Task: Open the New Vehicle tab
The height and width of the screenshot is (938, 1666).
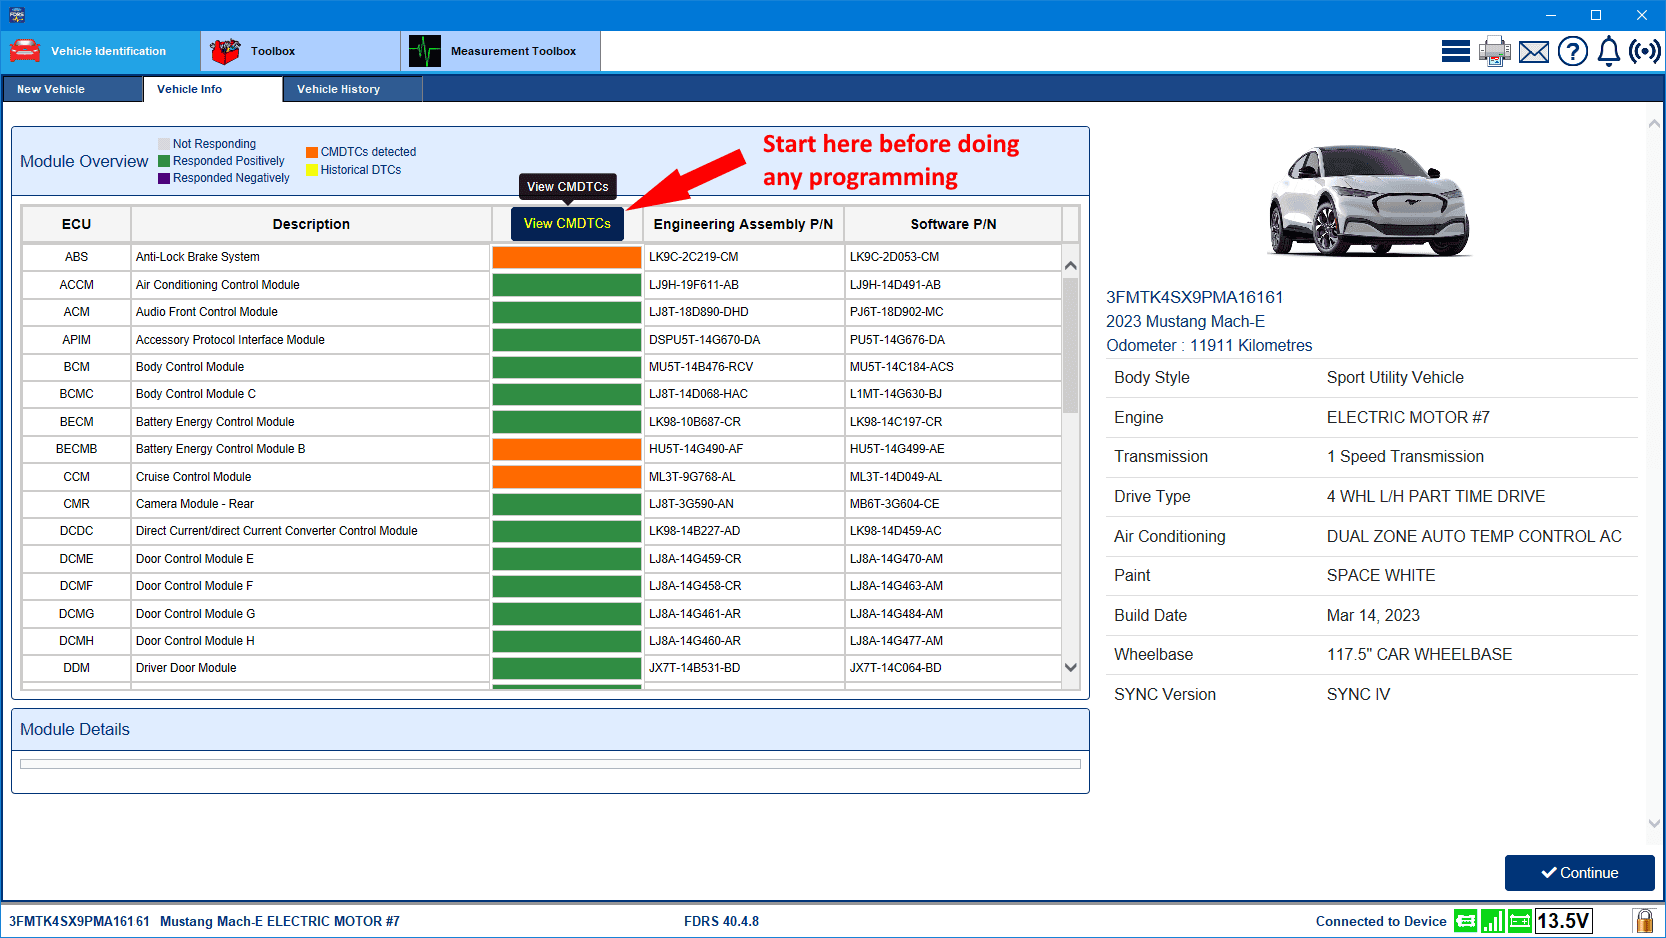Action: pos(52,89)
